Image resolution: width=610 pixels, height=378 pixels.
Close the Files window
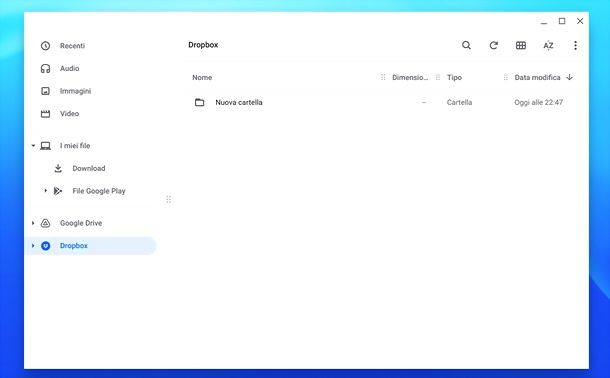click(x=580, y=21)
